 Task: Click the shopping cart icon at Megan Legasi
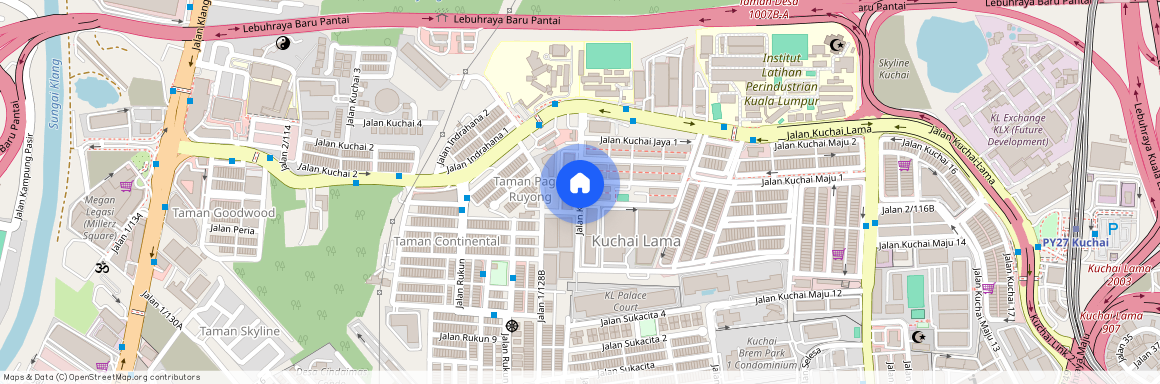(126, 186)
